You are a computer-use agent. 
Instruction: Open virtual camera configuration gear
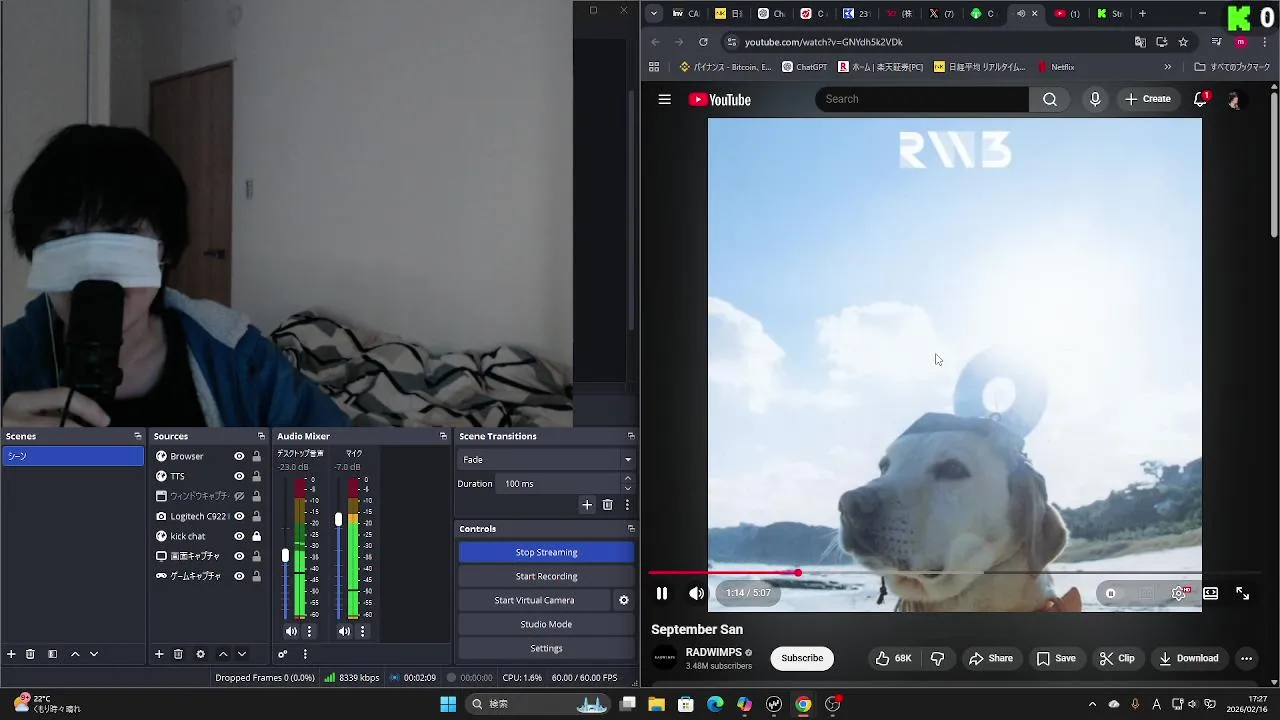click(x=624, y=600)
